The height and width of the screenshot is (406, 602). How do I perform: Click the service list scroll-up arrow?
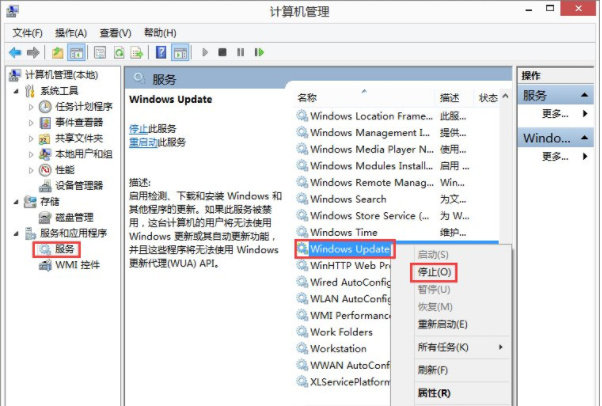505,96
